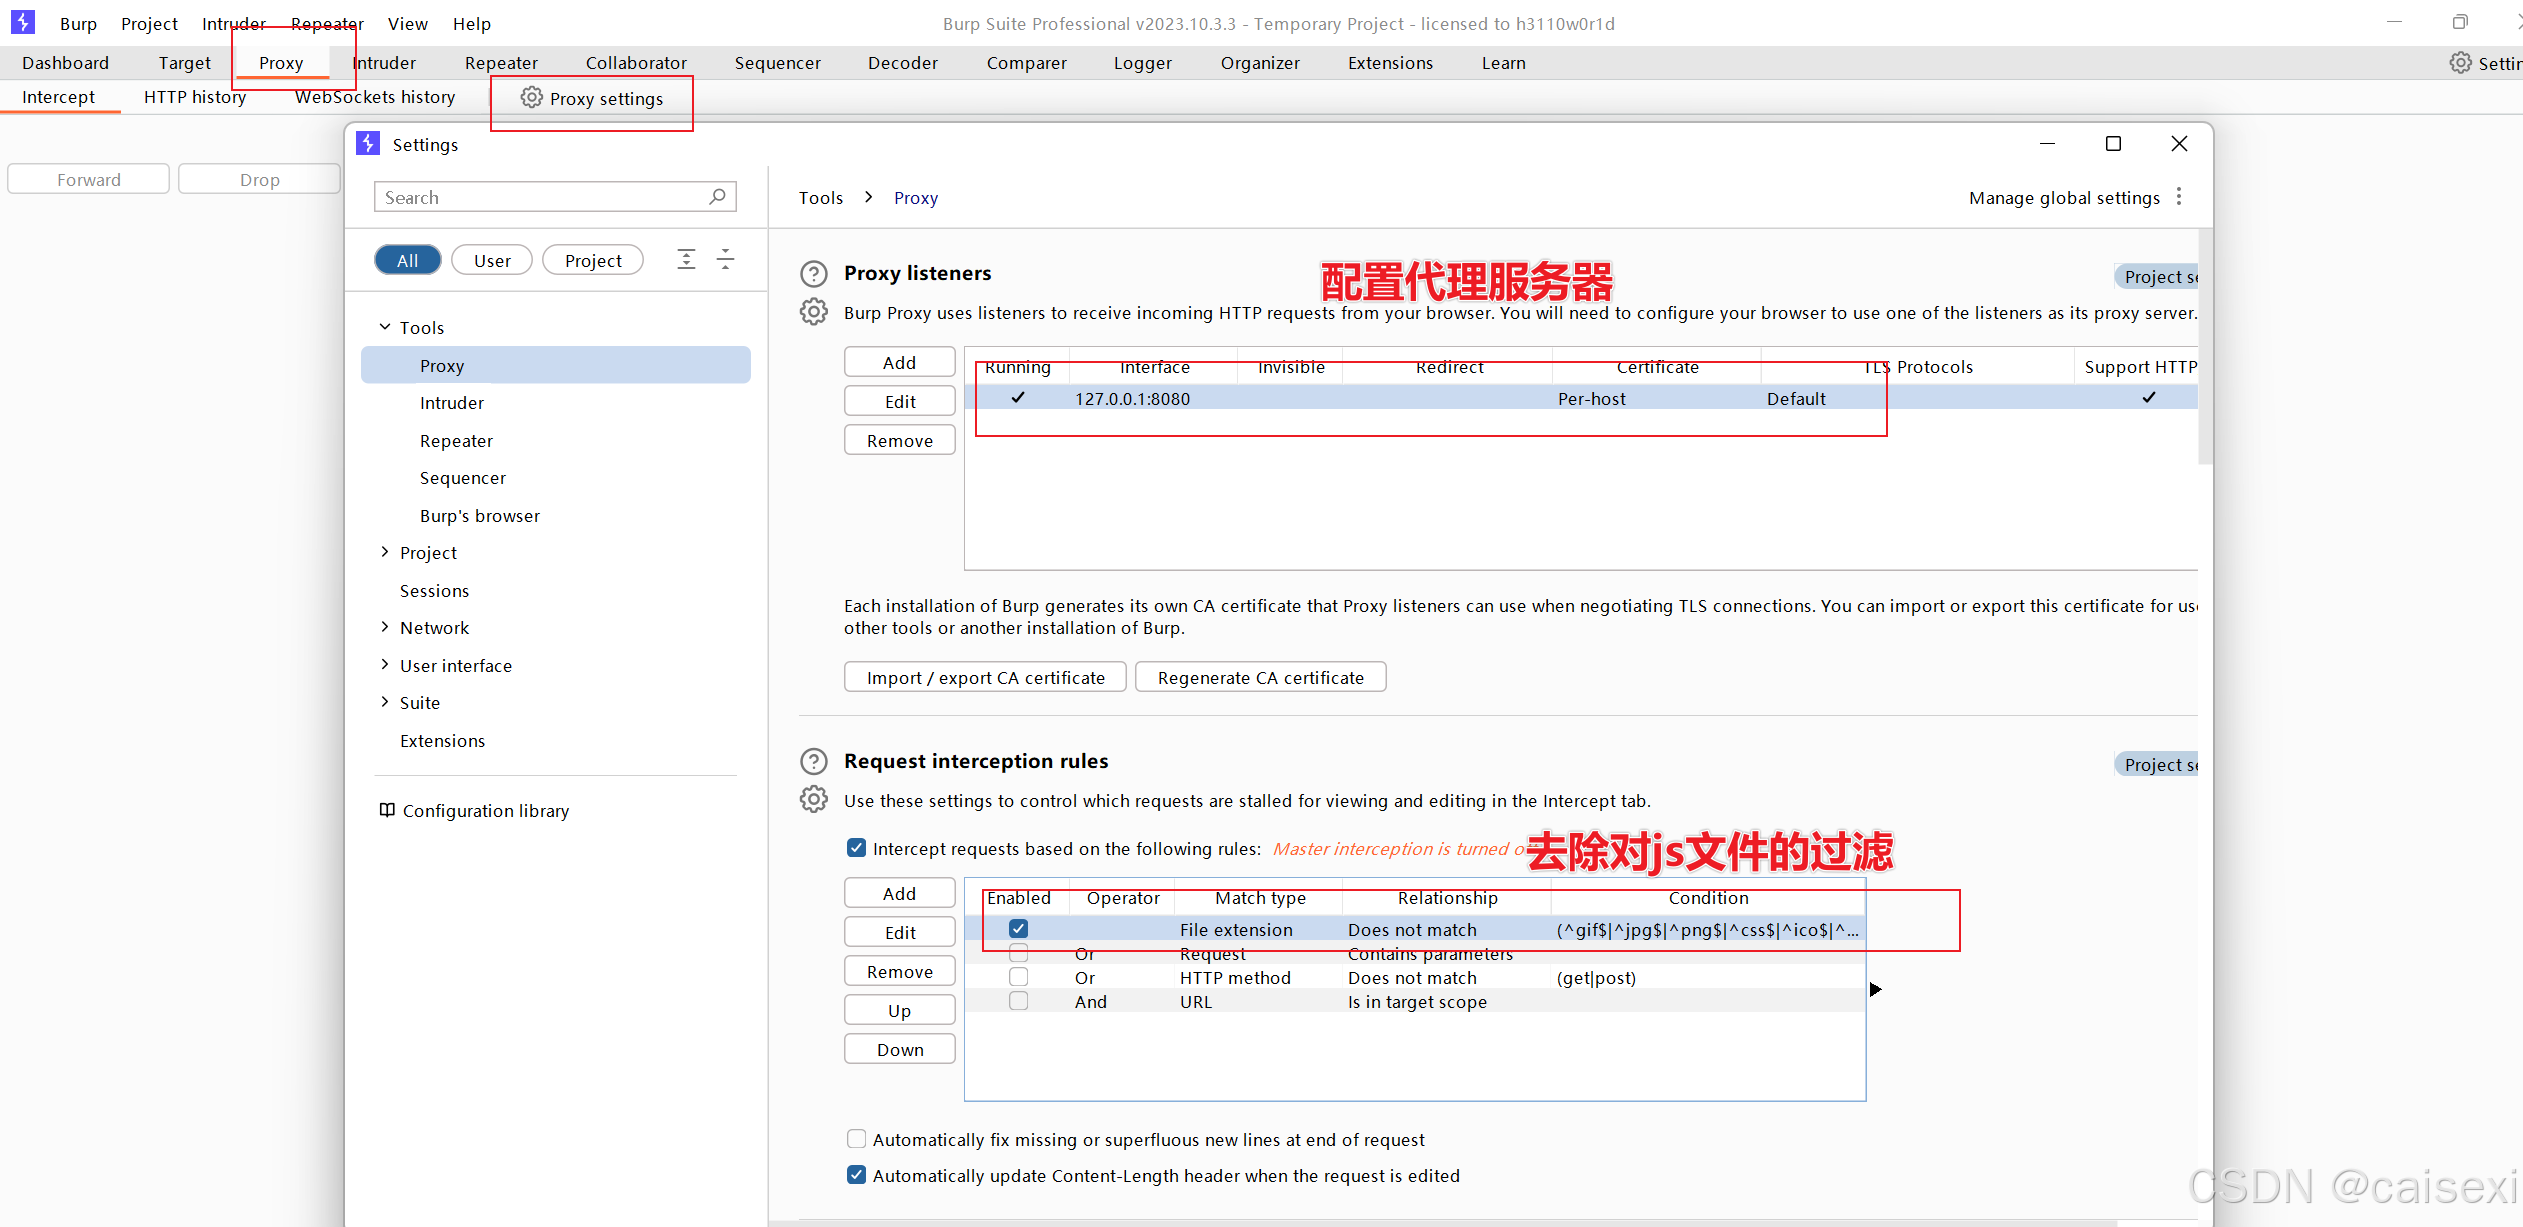Viewport: 2523px width, 1227px height.
Task: Expand the User interface tree section
Action: point(385,665)
